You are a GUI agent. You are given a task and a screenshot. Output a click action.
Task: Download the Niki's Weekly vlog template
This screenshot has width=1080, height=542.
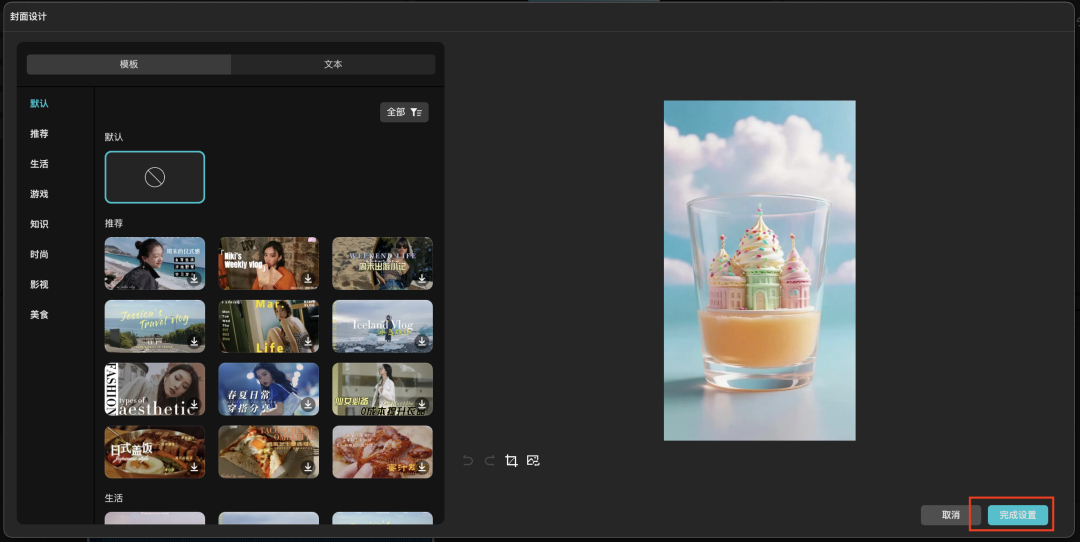coord(308,279)
